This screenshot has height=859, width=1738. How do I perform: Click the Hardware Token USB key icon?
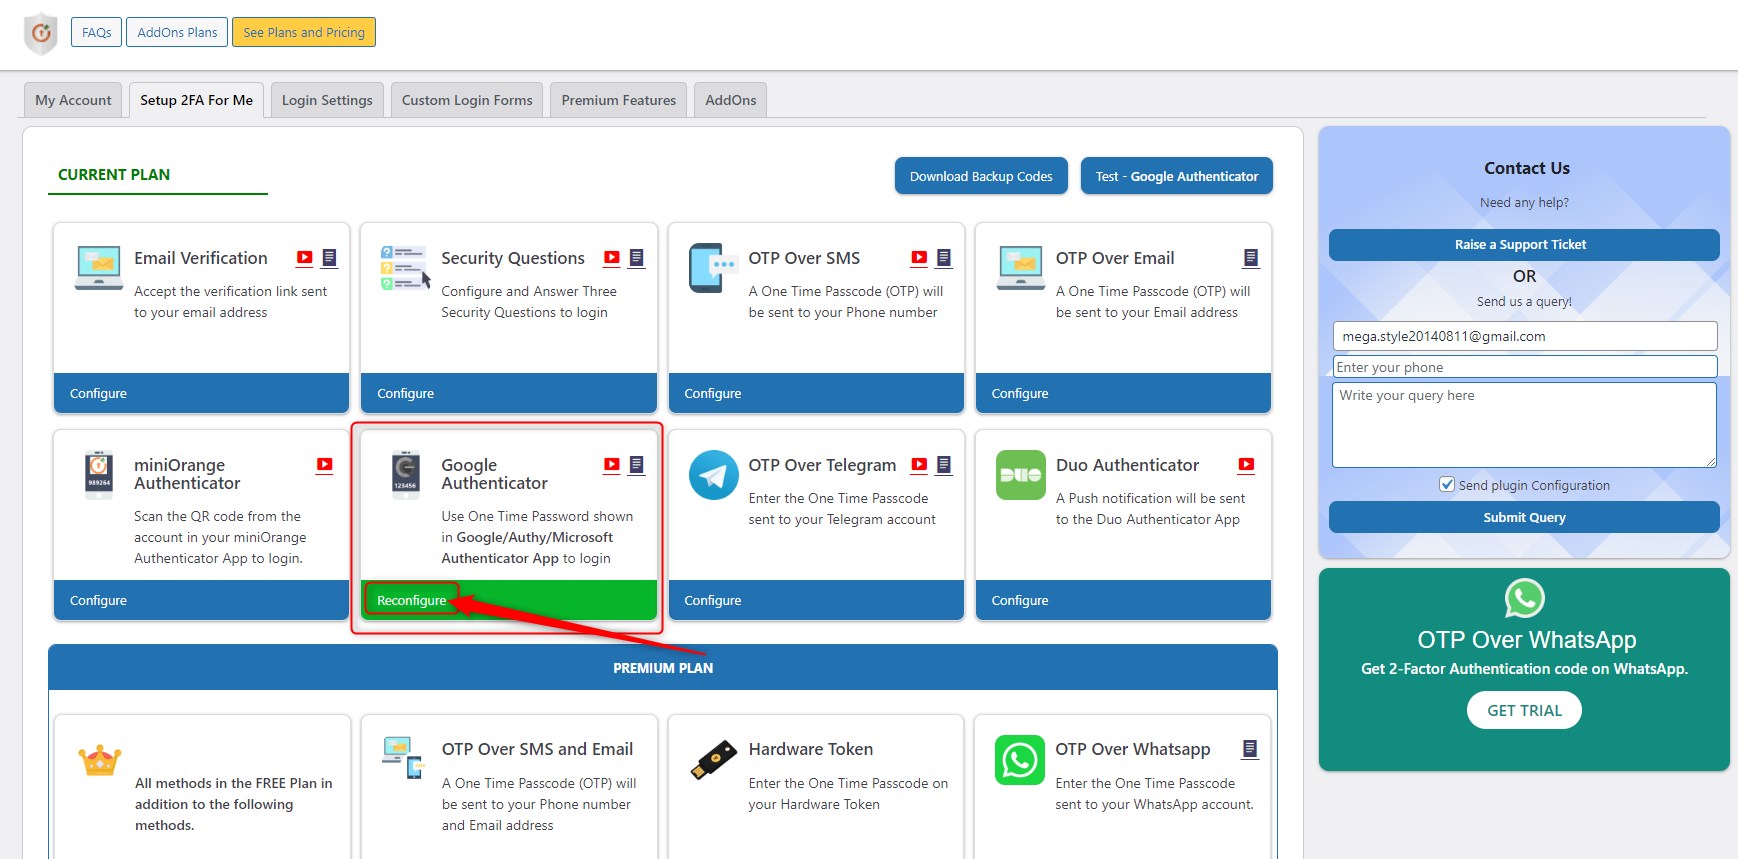(x=713, y=760)
